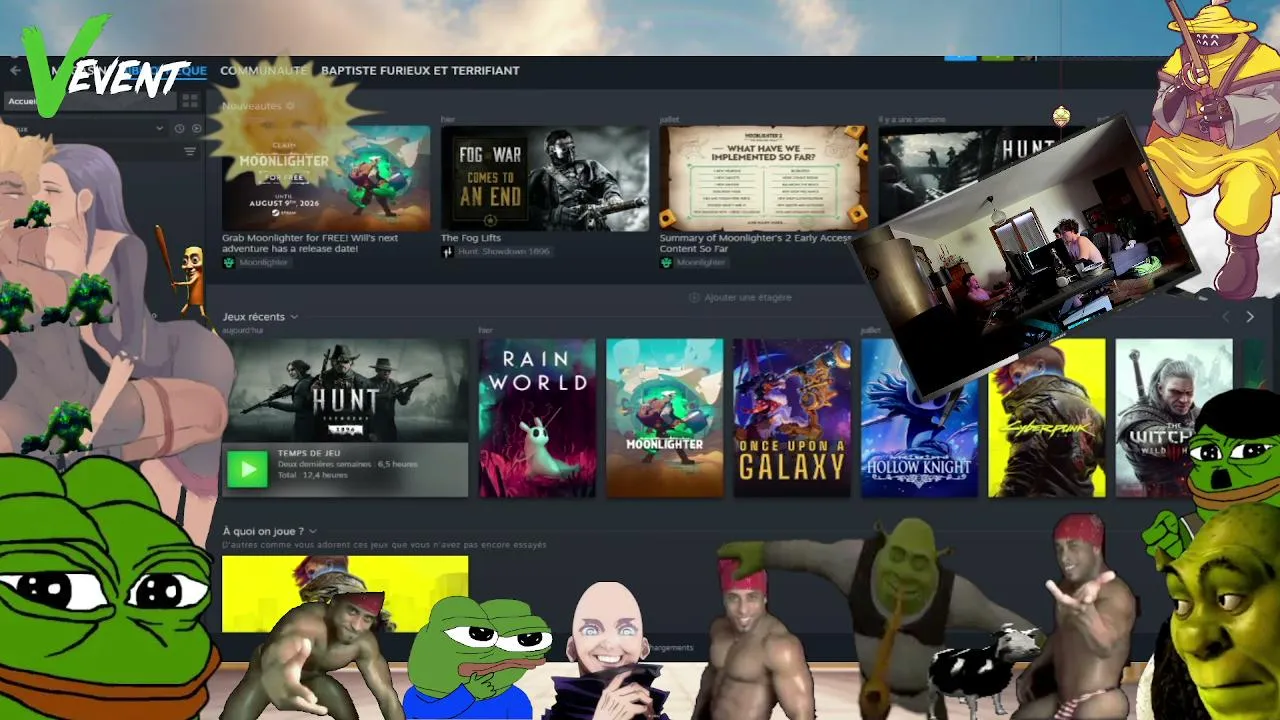Viewport: 1280px width, 720px height.
Task: Click the Hunt: Showdown 1896 game icon
Action: [447, 252]
